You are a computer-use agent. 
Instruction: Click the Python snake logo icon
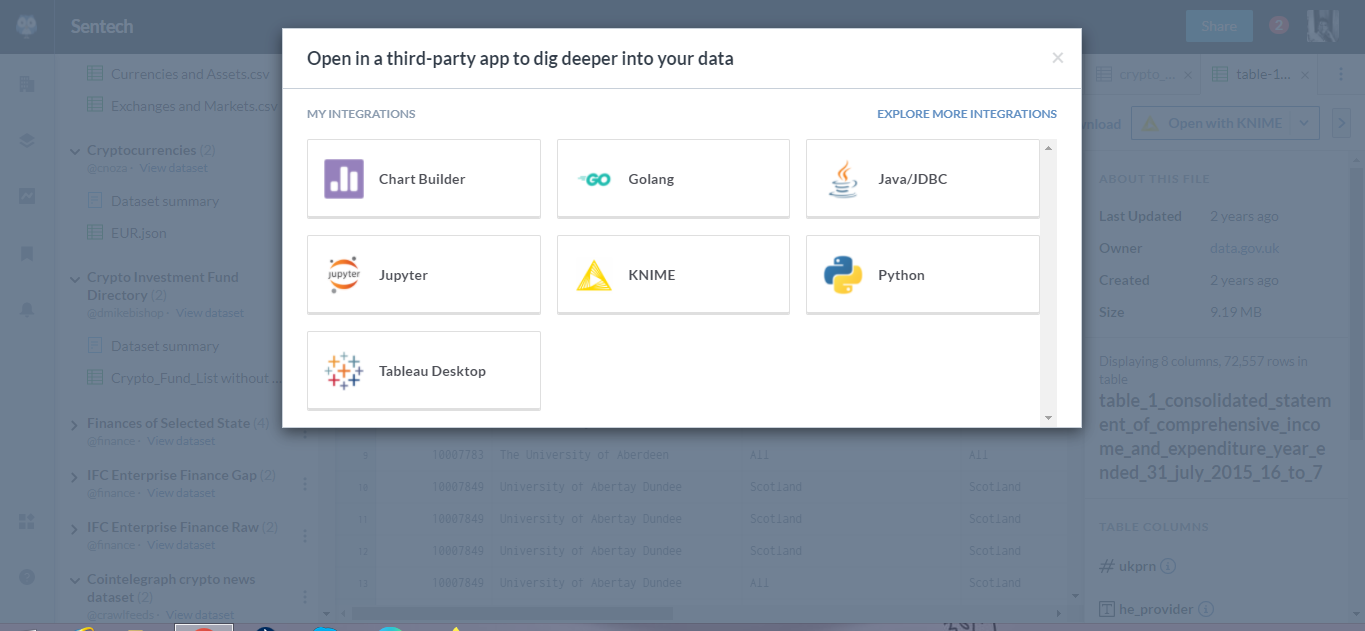tap(843, 275)
